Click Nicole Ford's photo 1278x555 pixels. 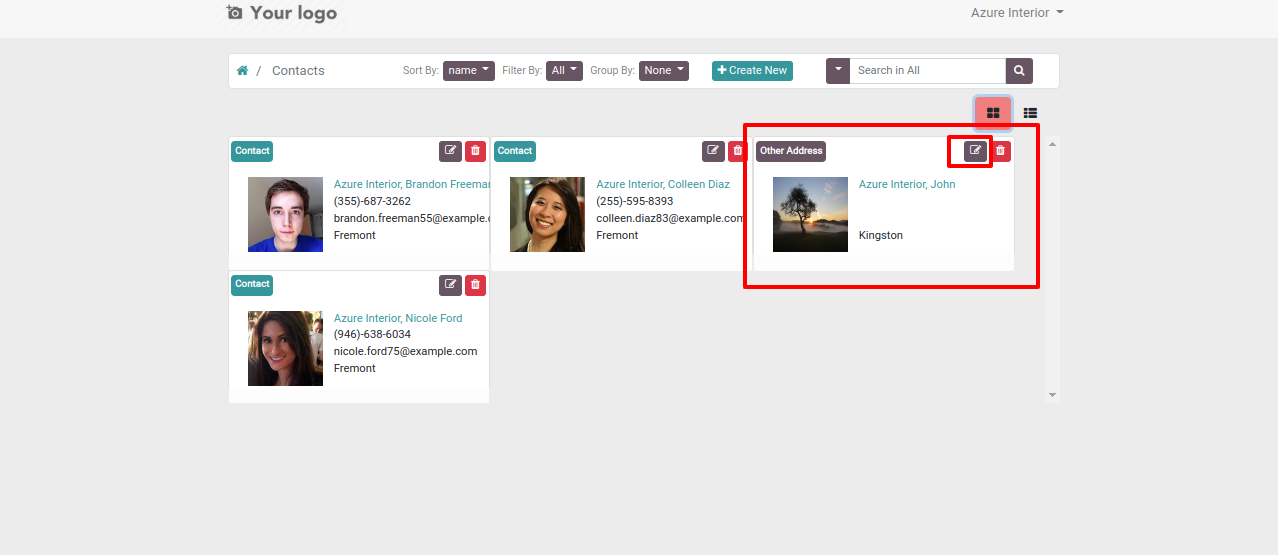point(285,348)
